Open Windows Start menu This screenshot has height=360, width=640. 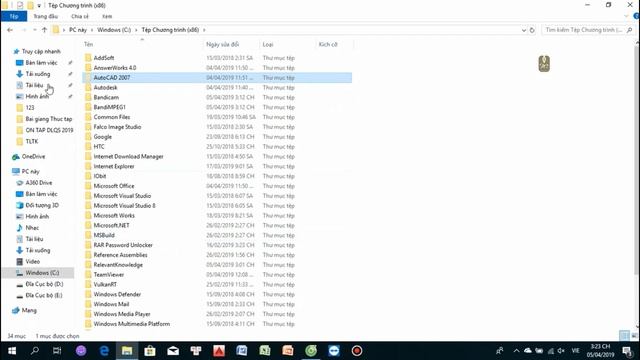[x=12, y=351]
